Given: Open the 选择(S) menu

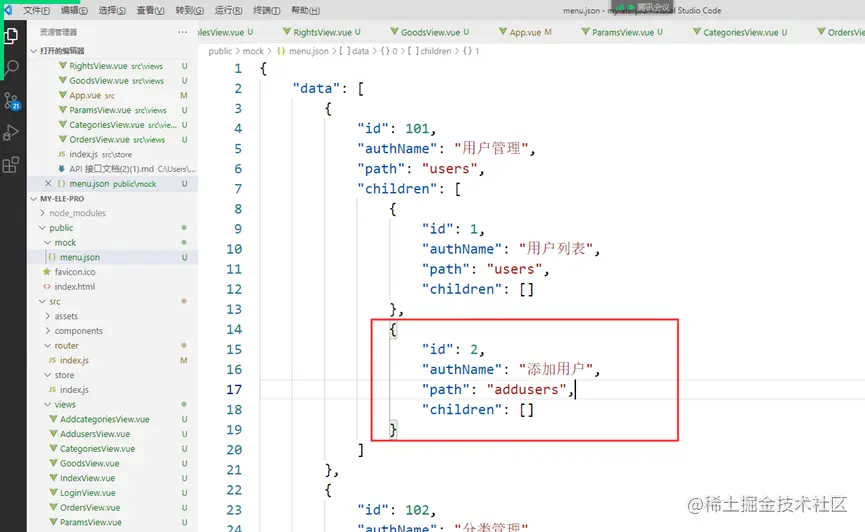Looking at the screenshot, I should tap(112, 10).
